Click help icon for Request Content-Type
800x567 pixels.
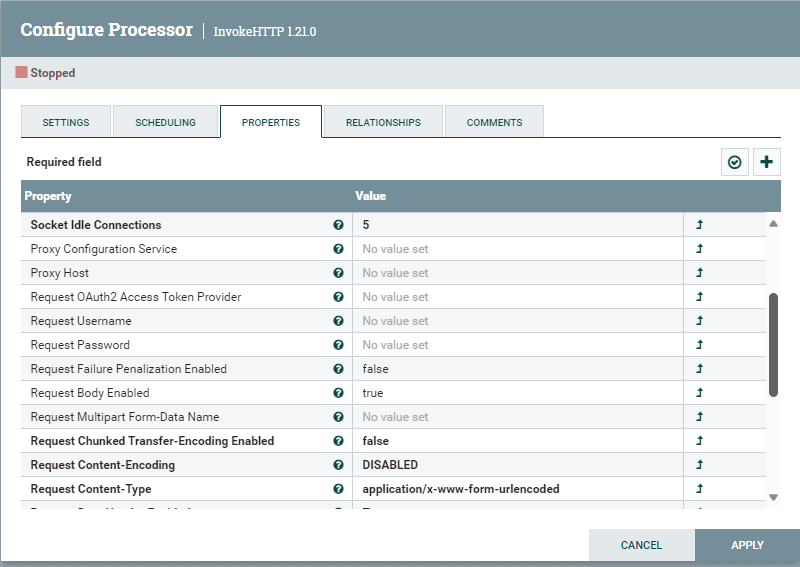[x=338, y=488]
